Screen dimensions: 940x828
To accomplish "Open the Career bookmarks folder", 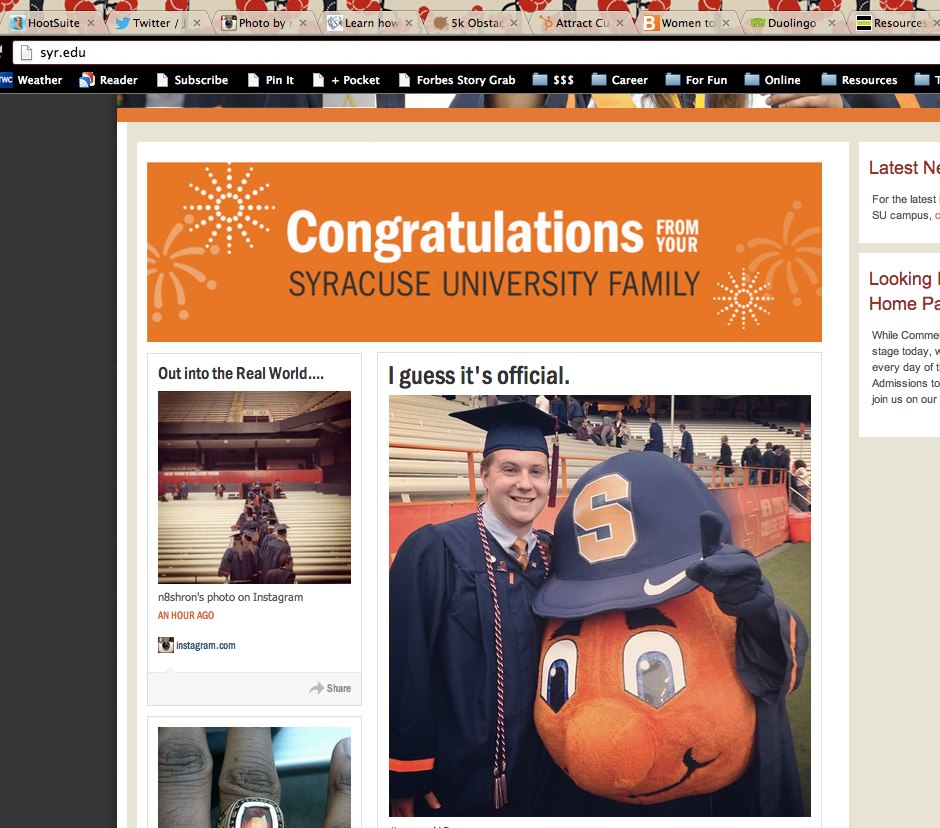I will [x=619, y=80].
